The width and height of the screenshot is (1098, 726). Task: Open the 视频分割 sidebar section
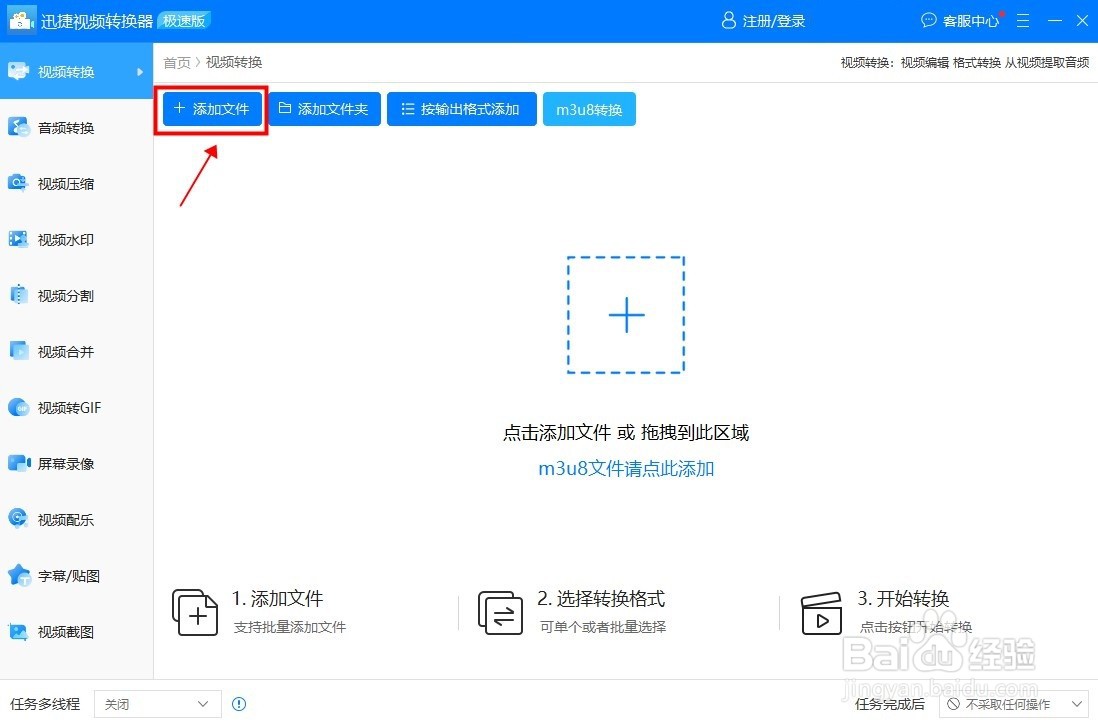tap(76, 295)
